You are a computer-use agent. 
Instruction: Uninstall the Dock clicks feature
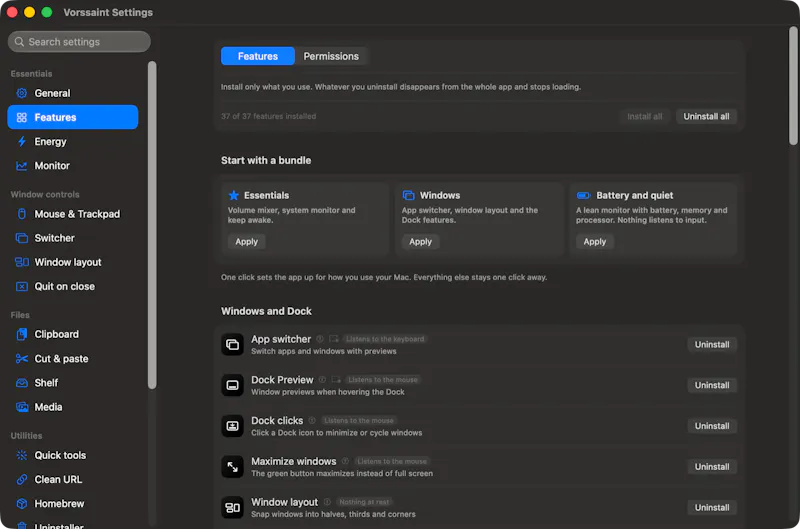(x=712, y=426)
